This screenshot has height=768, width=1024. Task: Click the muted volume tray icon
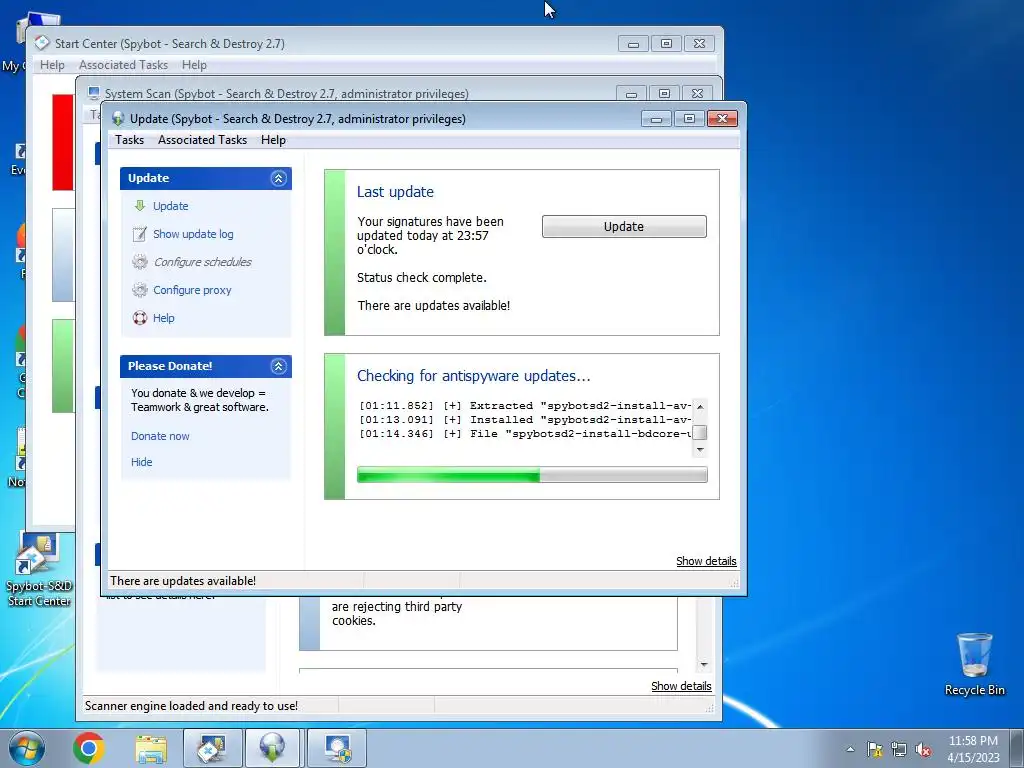[x=923, y=750]
